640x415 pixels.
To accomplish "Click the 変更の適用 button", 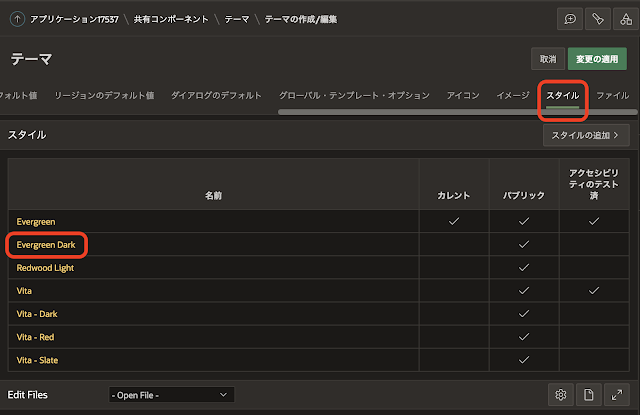I will click(x=597, y=59).
